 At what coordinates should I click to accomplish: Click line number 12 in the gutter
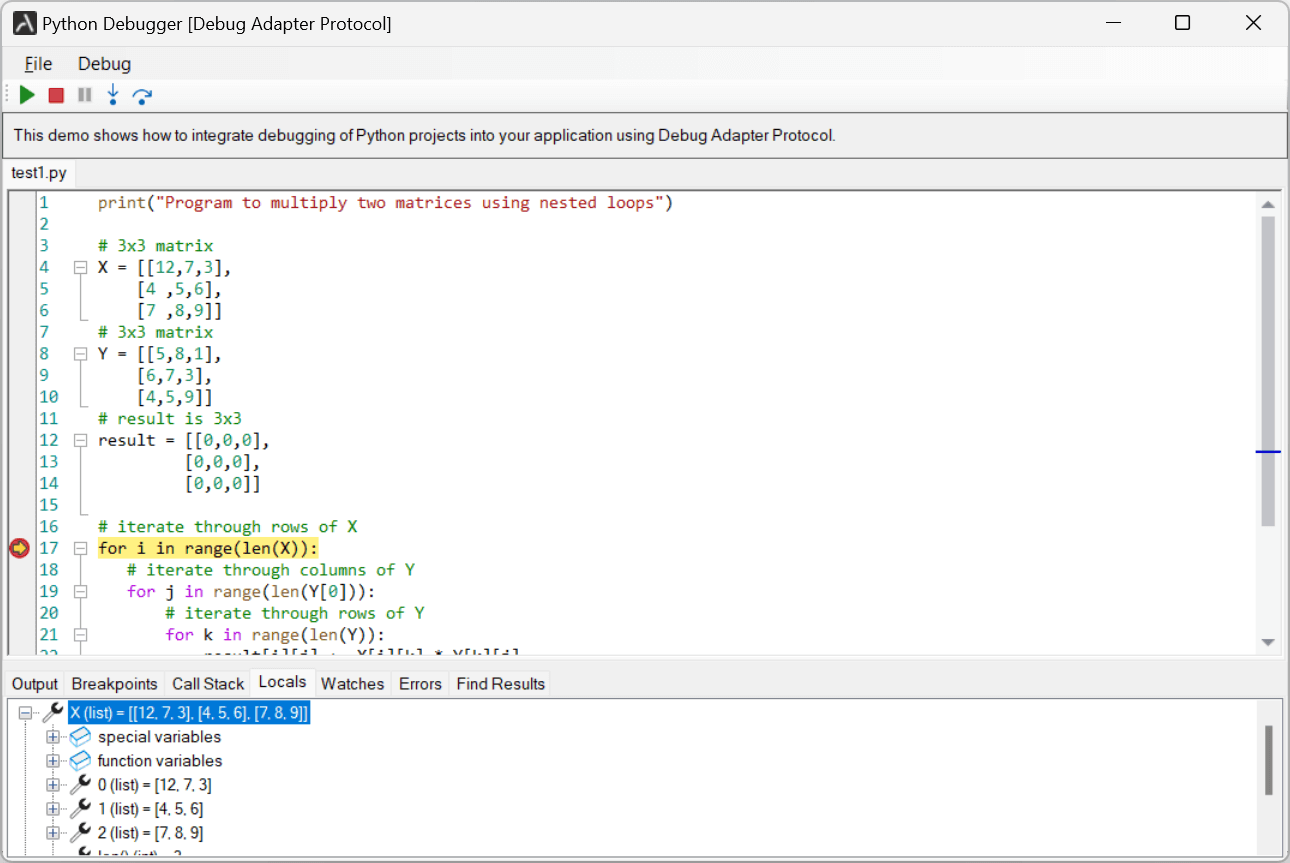coord(49,441)
